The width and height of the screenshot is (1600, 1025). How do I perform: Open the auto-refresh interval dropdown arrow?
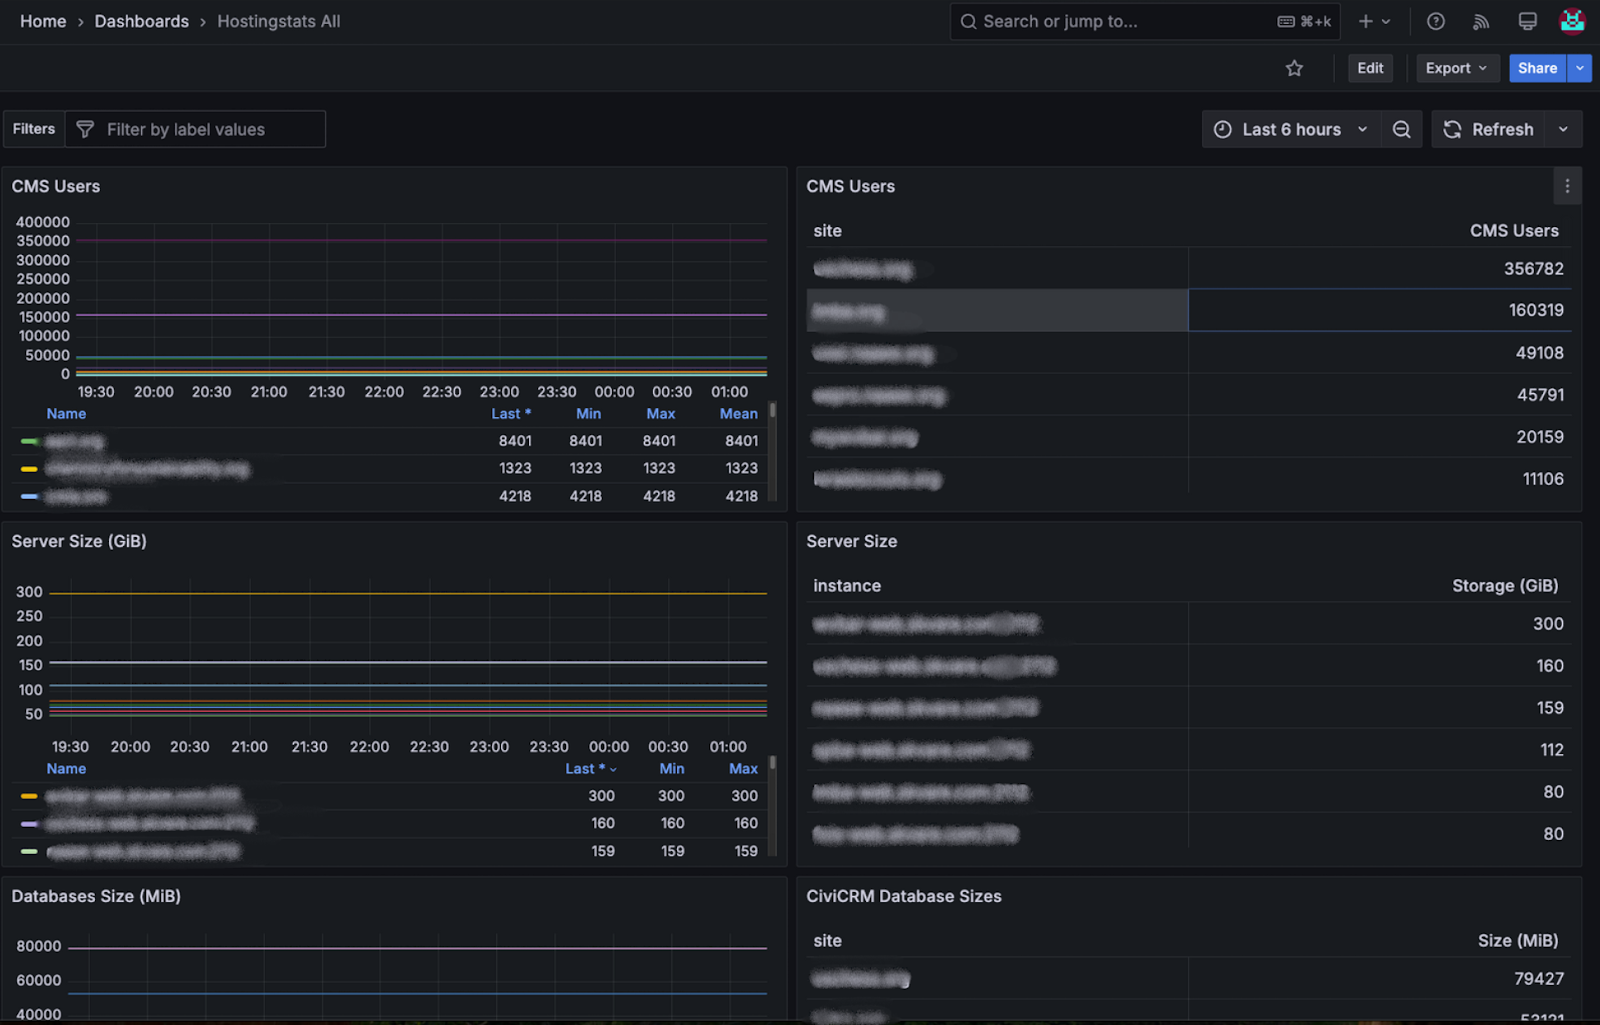(x=1562, y=129)
